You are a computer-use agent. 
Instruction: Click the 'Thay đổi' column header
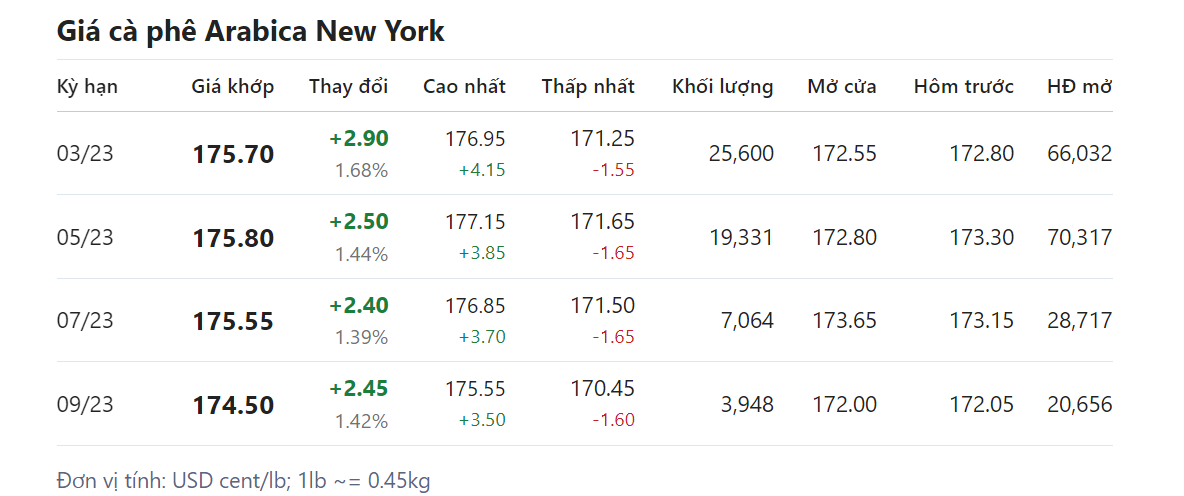tap(348, 86)
